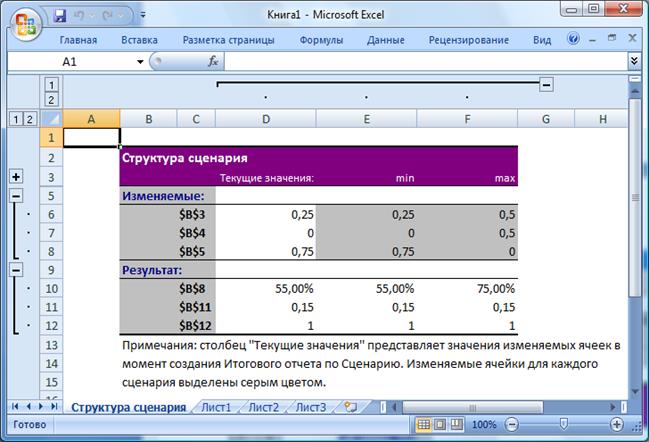The width and height of the screenshot is (649, 442).
Task: Collapse the column outline group
Action: 546,85
